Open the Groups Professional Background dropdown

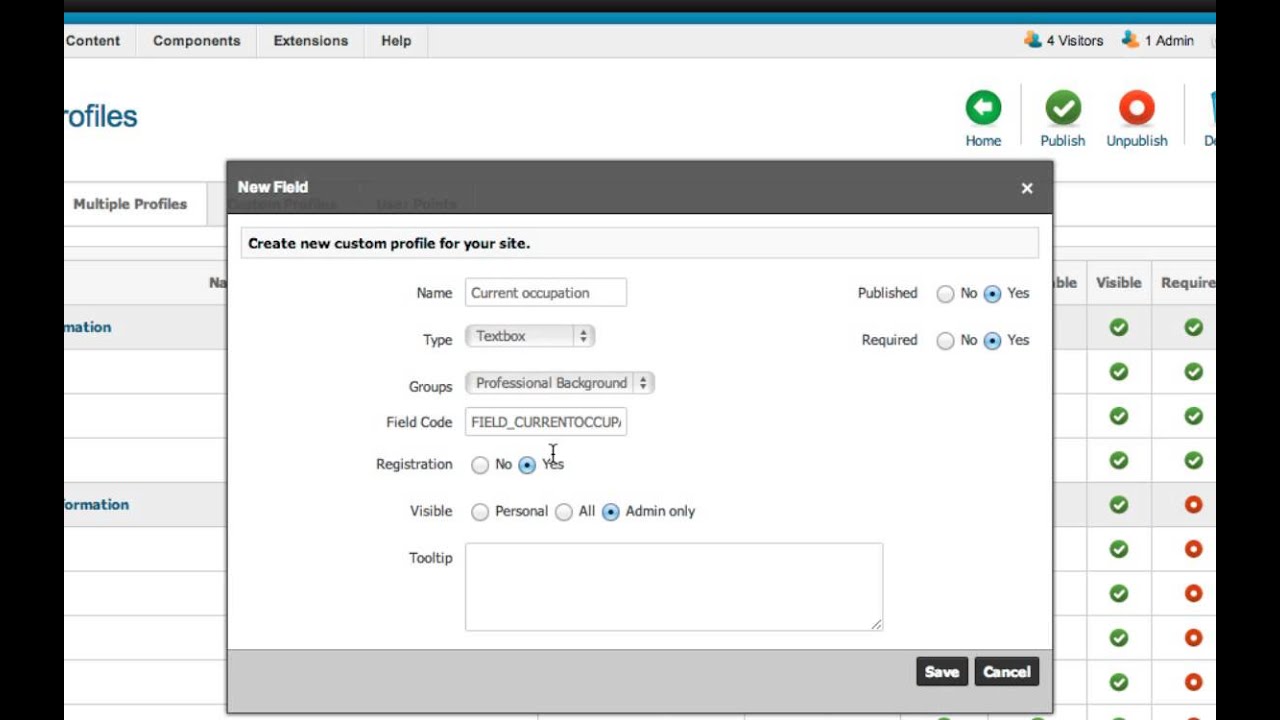click(560, 383)
